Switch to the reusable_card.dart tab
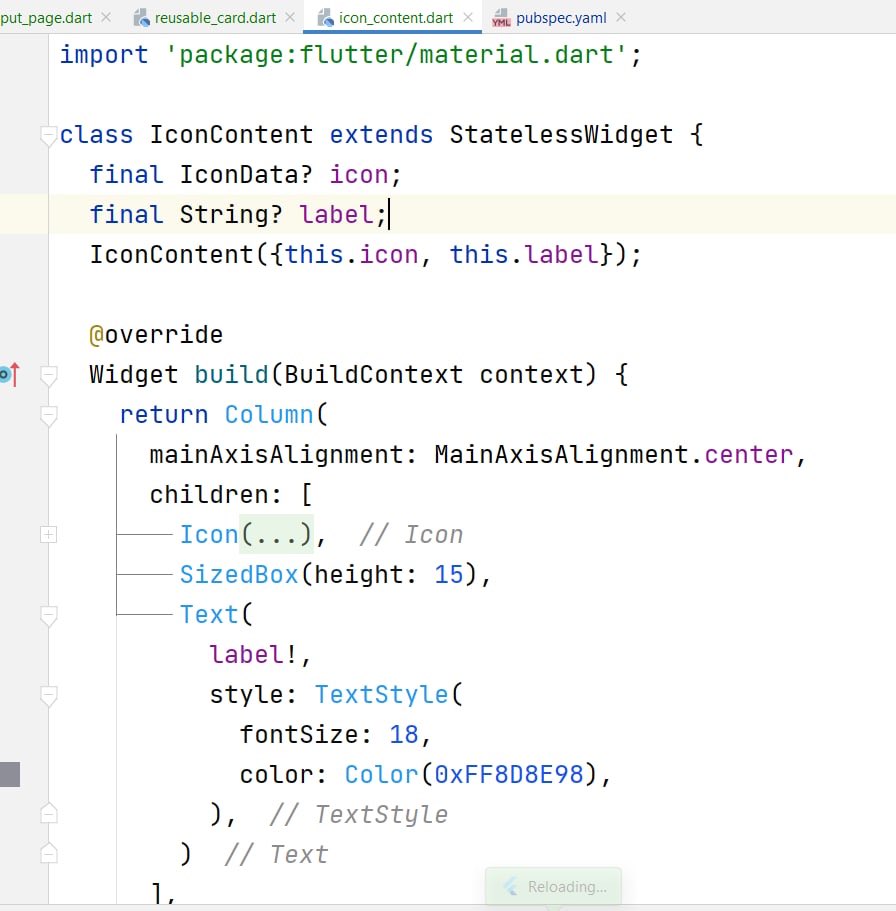The height and width of the screenshot is (911, 896). (x=216, y=18)
